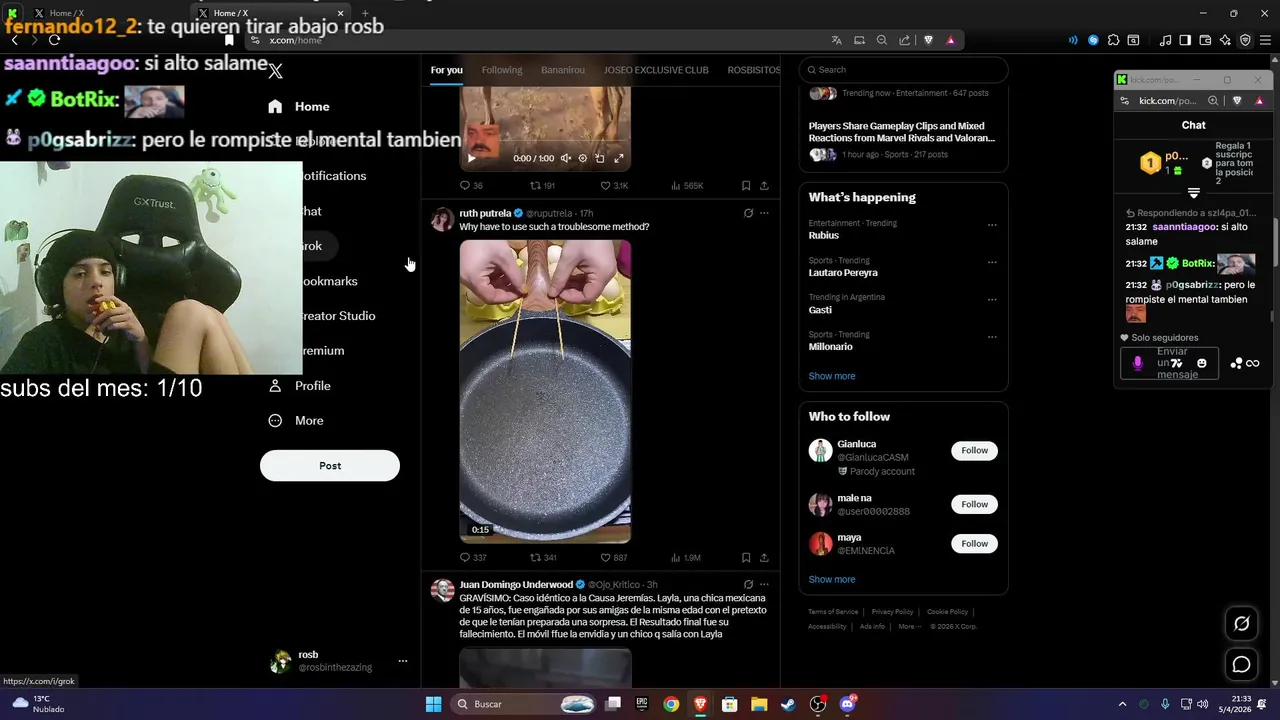Viewport: 1280px width, 720px height.
Task: Share ruth putrela's post
Action: [764, 558]
